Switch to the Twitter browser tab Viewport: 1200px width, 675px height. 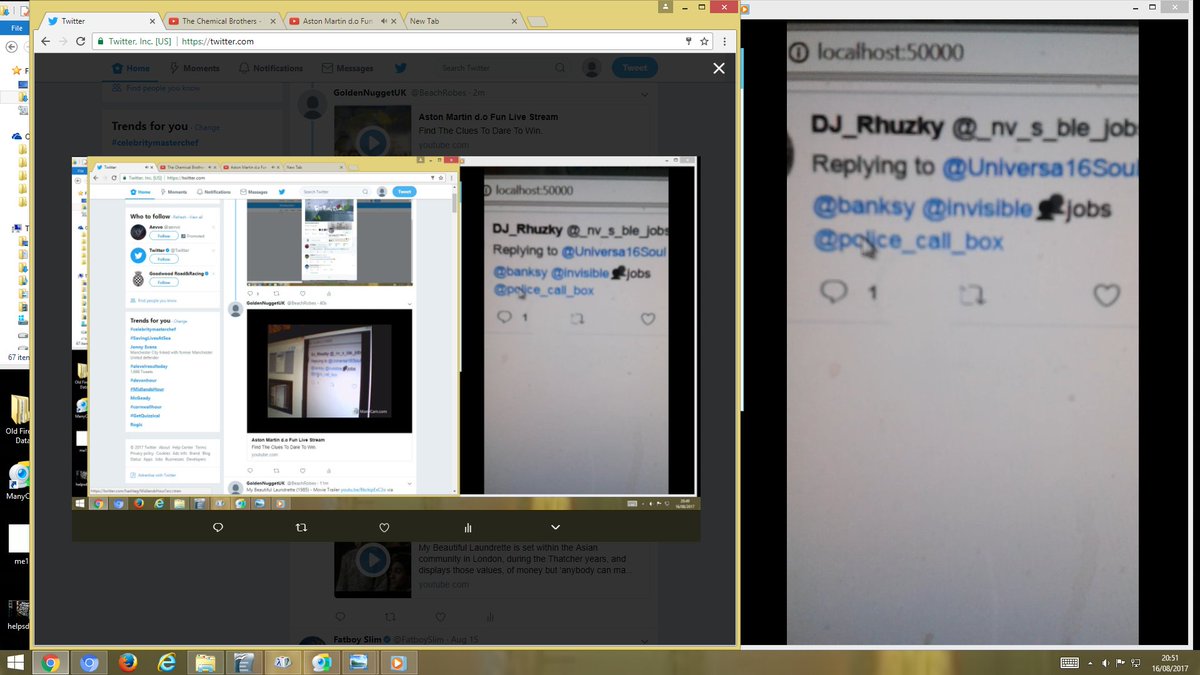coord(95,20)
